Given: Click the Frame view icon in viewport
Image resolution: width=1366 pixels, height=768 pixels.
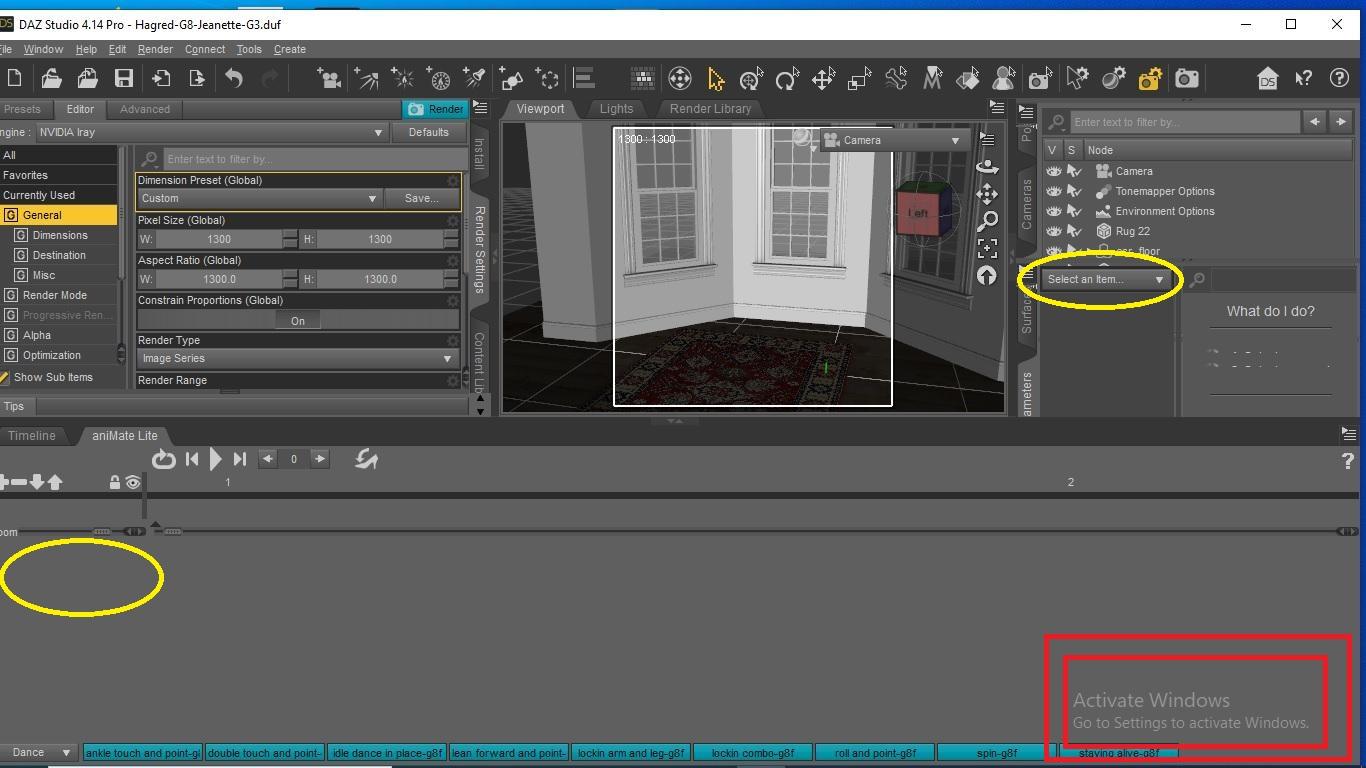Looking at the screenshot, I should pos(987,248).
